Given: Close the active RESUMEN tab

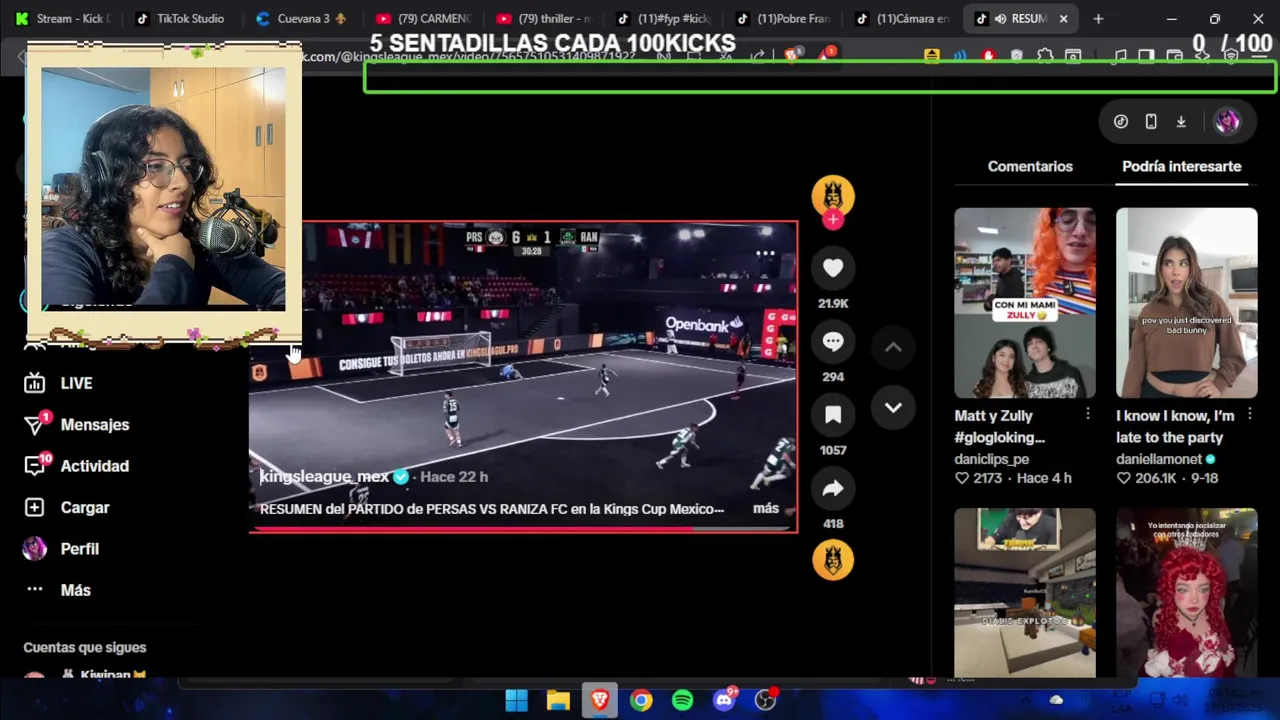Looking at the screenshot, I should 1063,19.
